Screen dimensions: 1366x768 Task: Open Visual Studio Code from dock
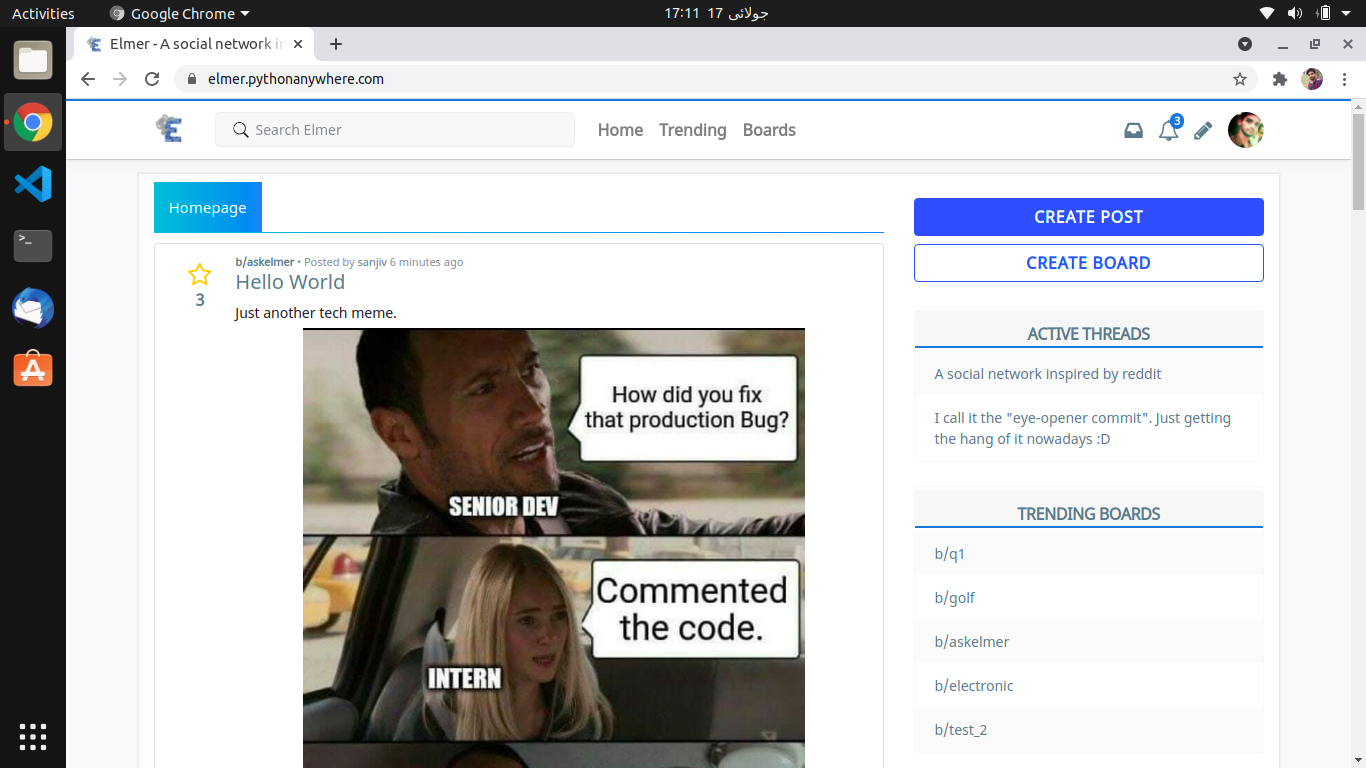tap(33, 184)
